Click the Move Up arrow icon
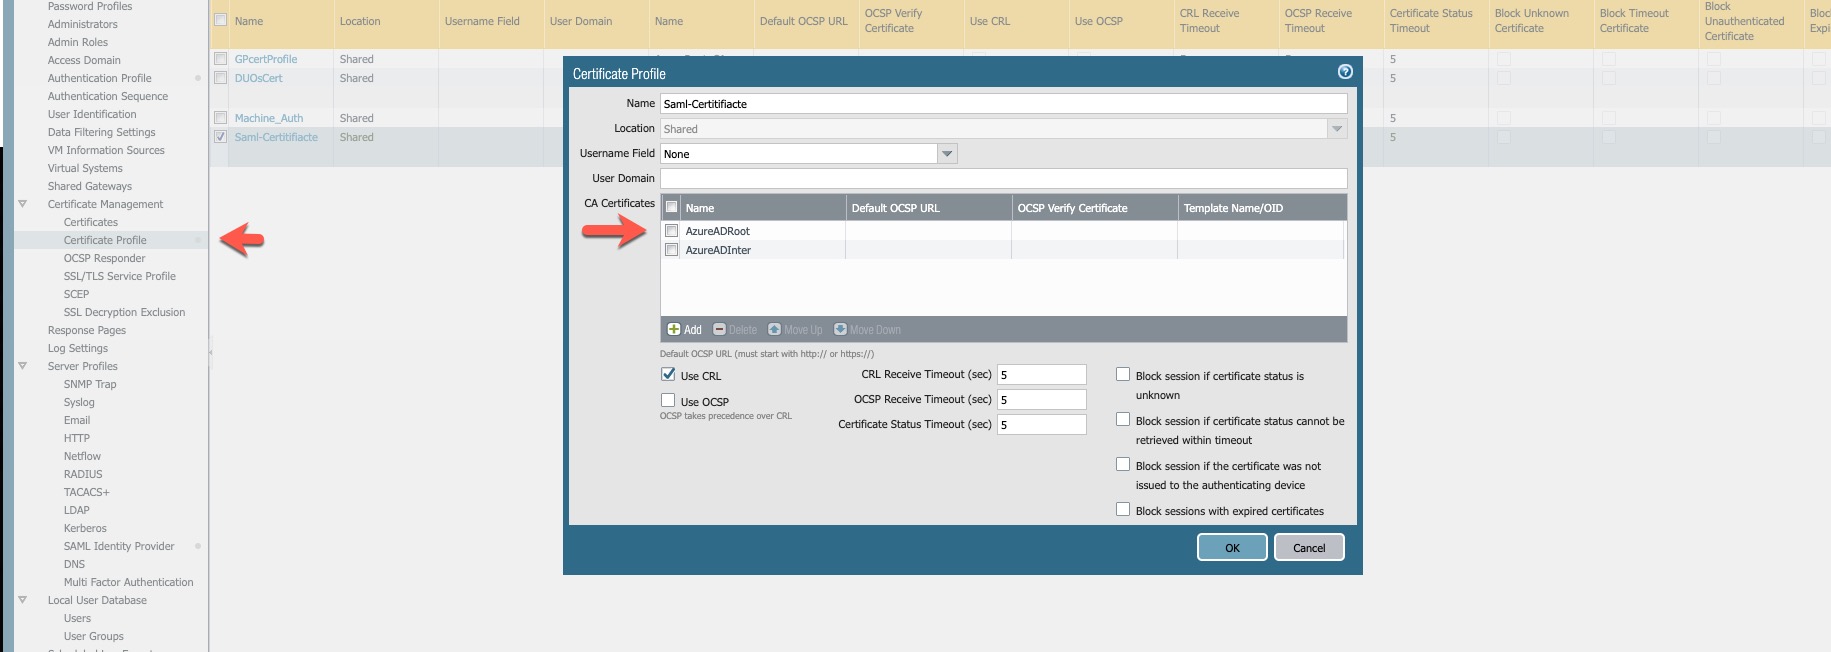The image size is (1831, 652). [x=774, y=330]
